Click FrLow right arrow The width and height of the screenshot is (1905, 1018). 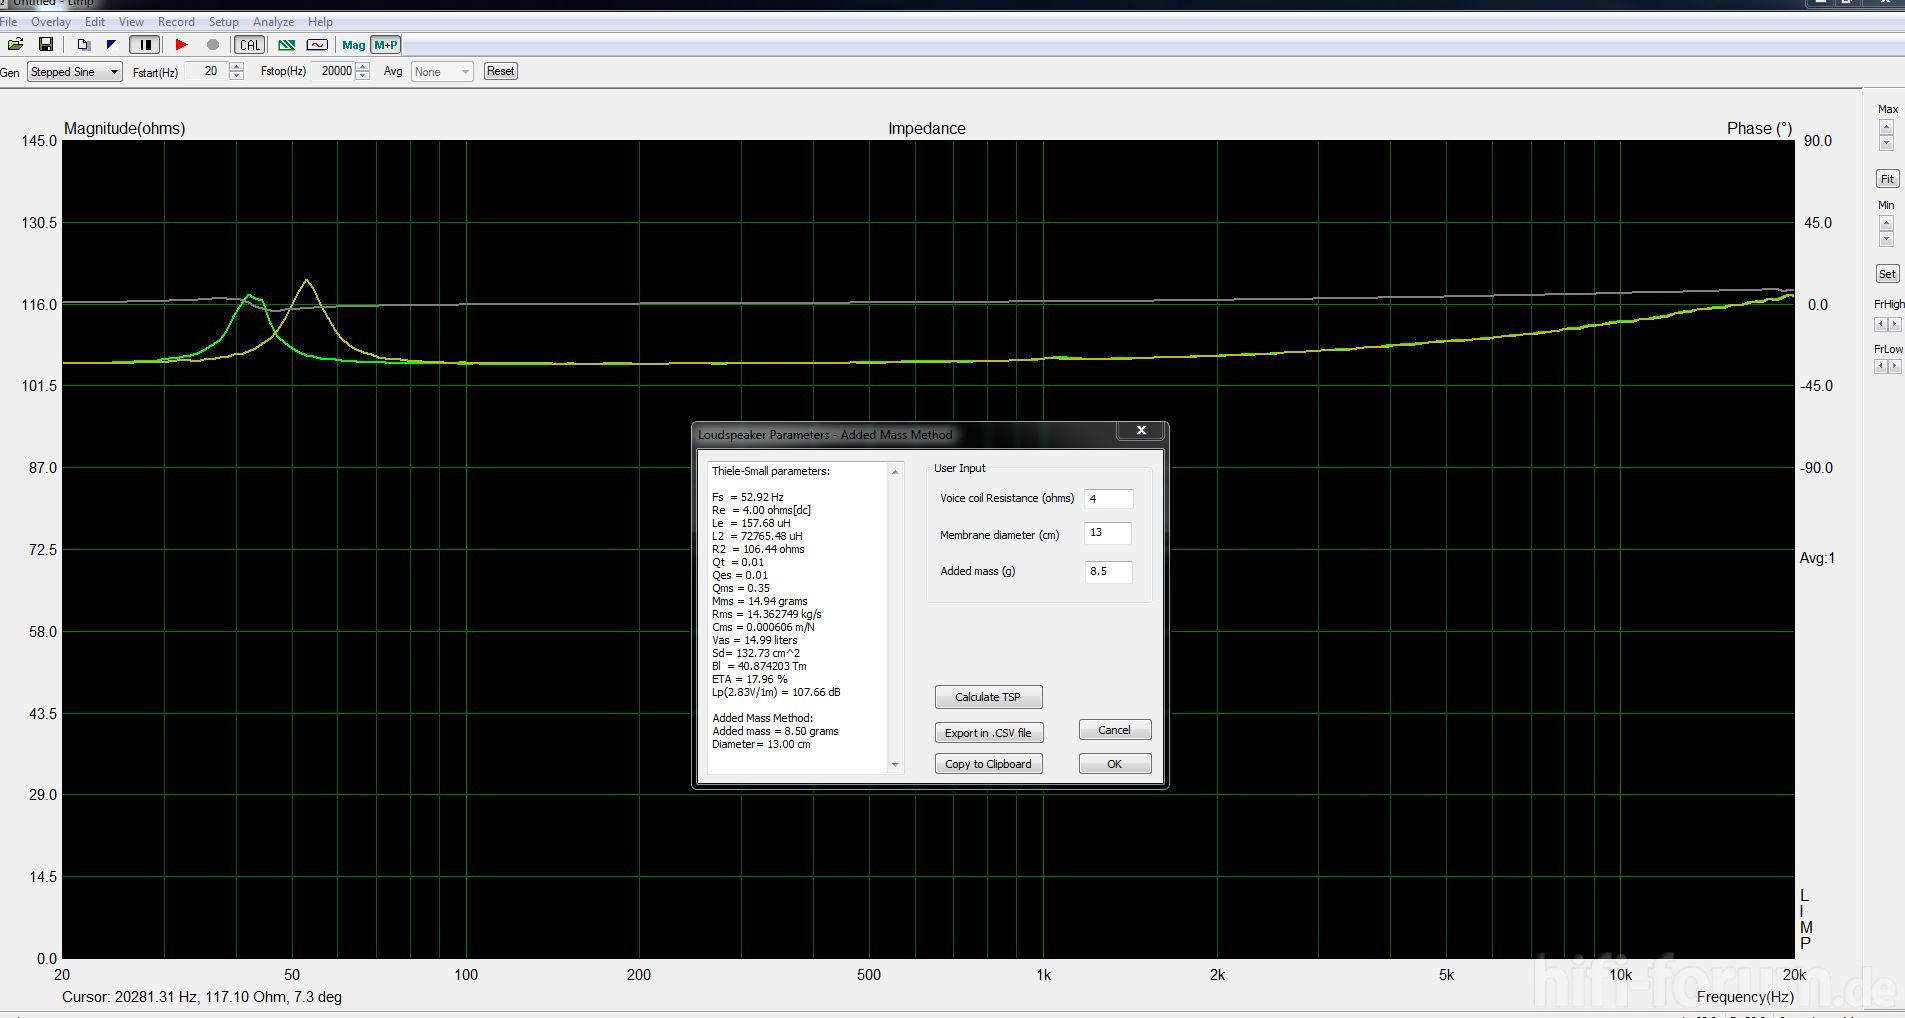pos(1895,367)
